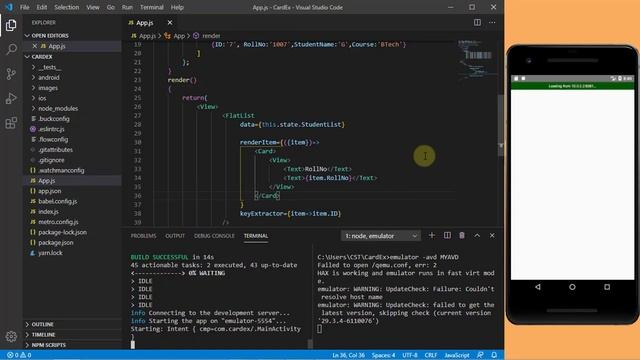This screenshot has height=360, width=640.
Task: Click App breadcrumb in editor path
Action: tap(179, 36)
